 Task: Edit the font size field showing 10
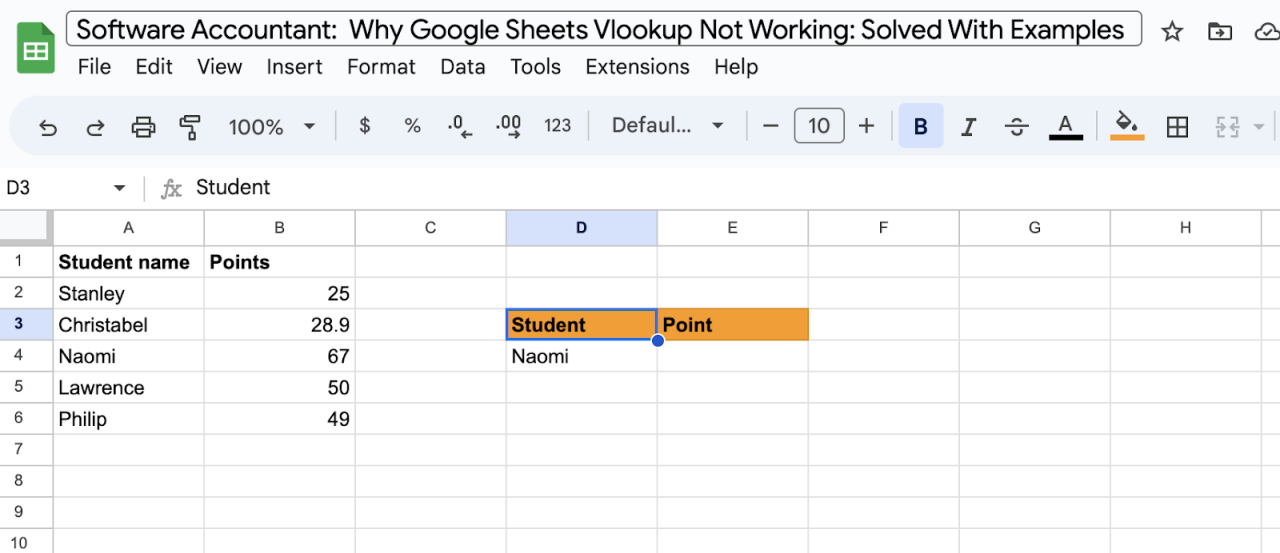click(x=819, y=126)
